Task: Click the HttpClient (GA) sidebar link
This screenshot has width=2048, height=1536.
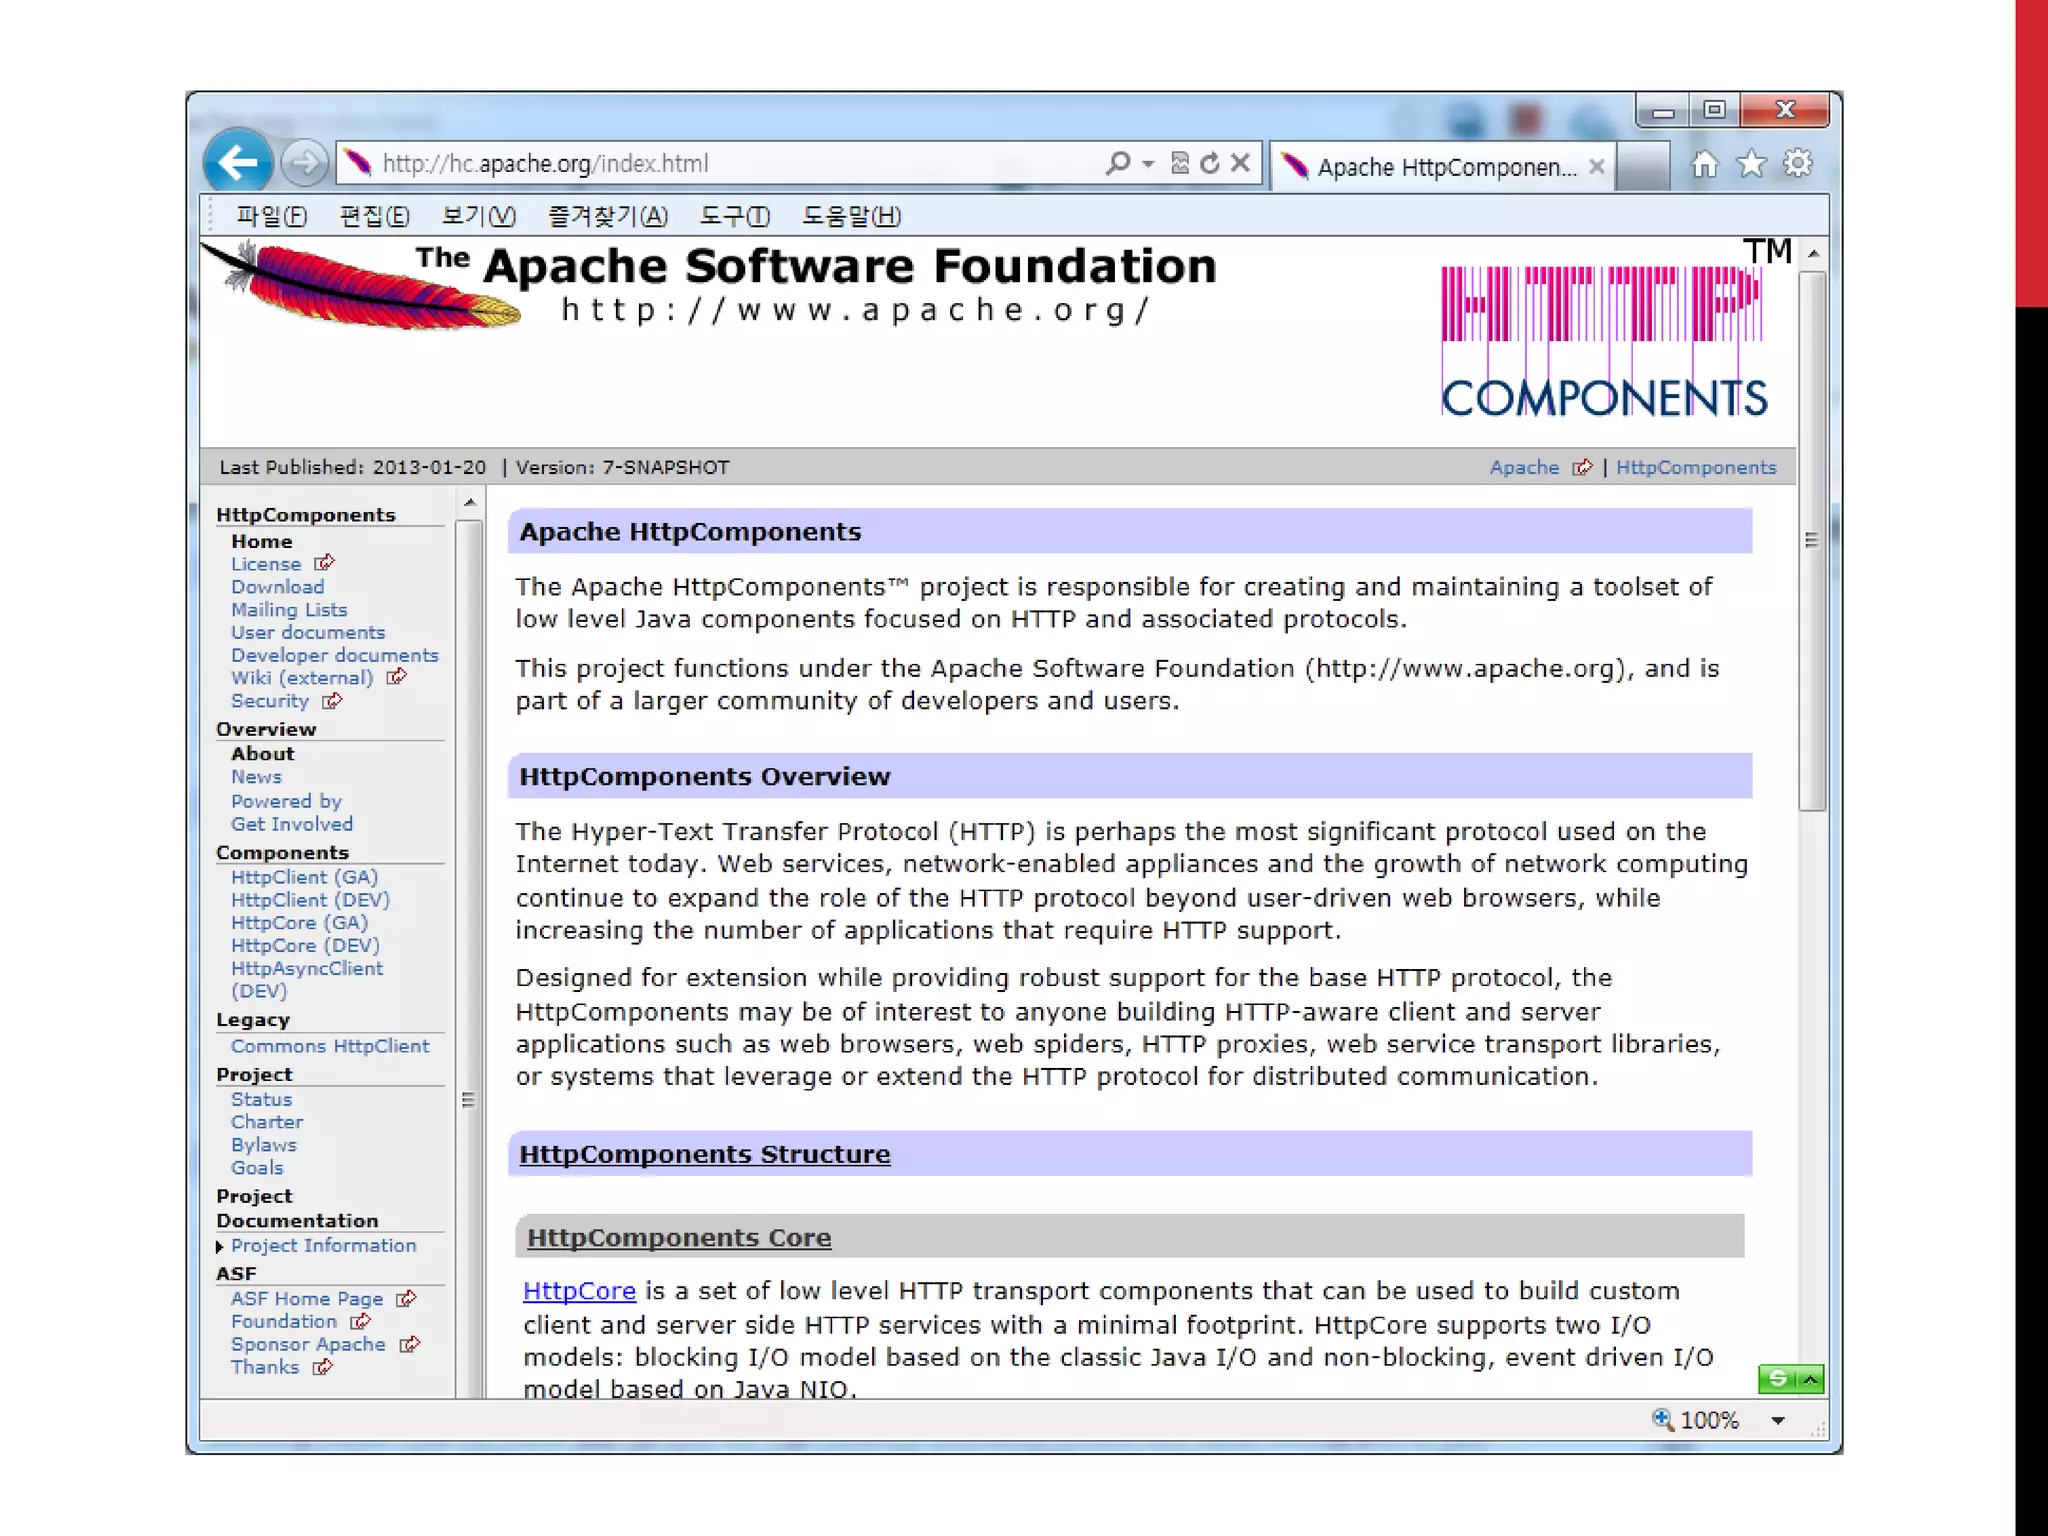Action: pos(304,877)
